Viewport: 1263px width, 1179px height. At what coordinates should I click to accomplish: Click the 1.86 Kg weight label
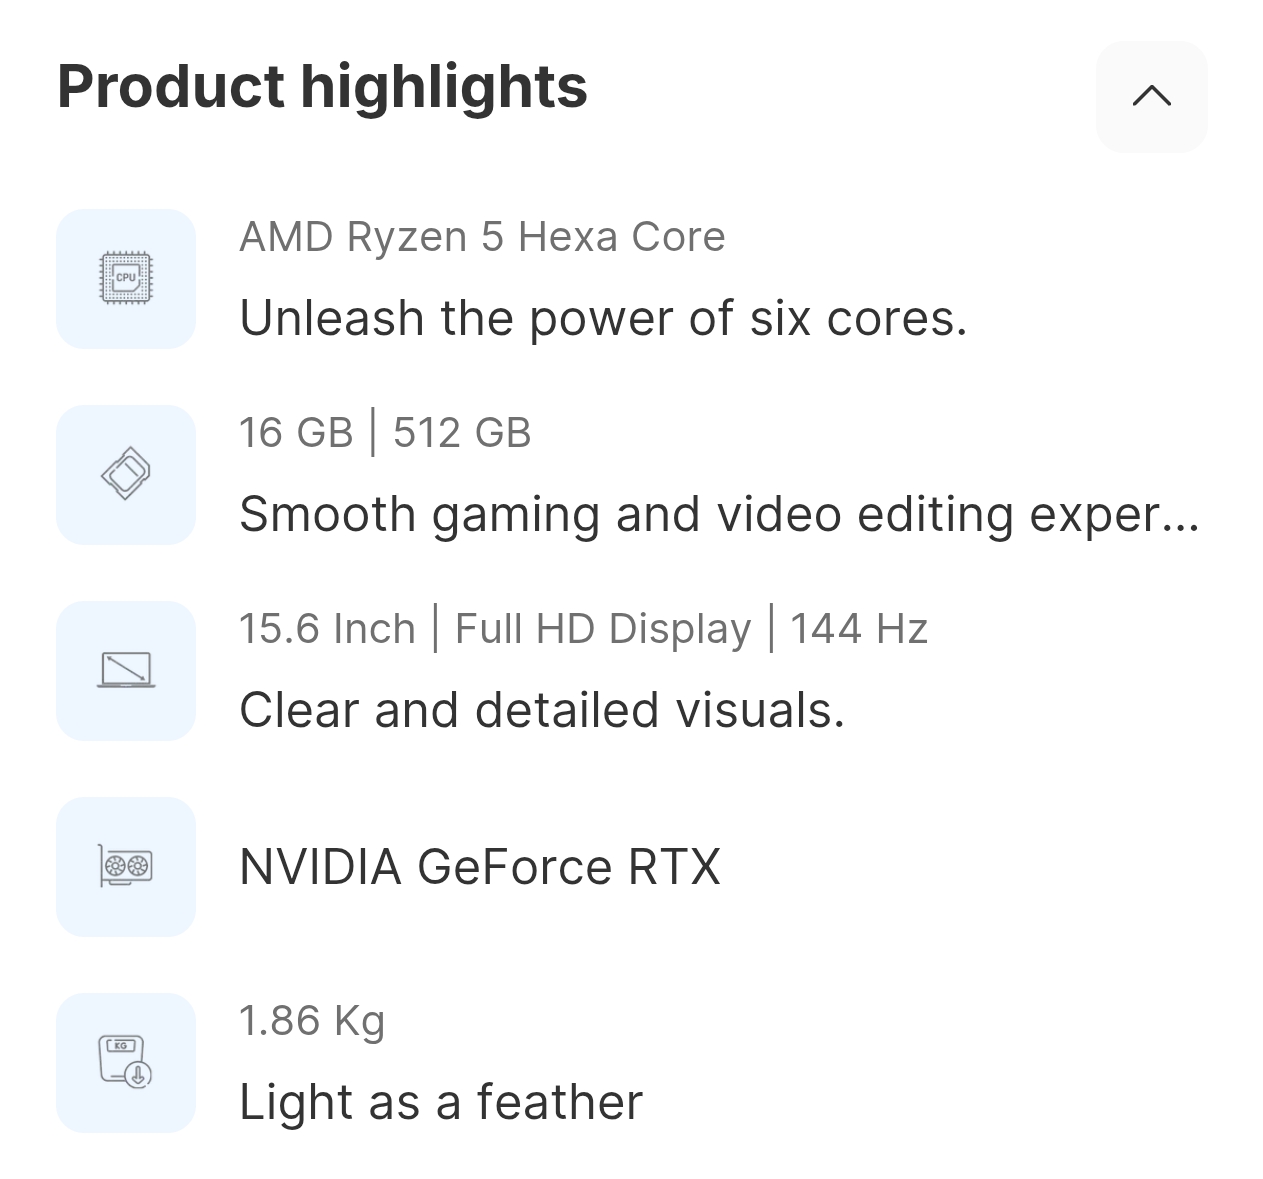coord(312,1021)
